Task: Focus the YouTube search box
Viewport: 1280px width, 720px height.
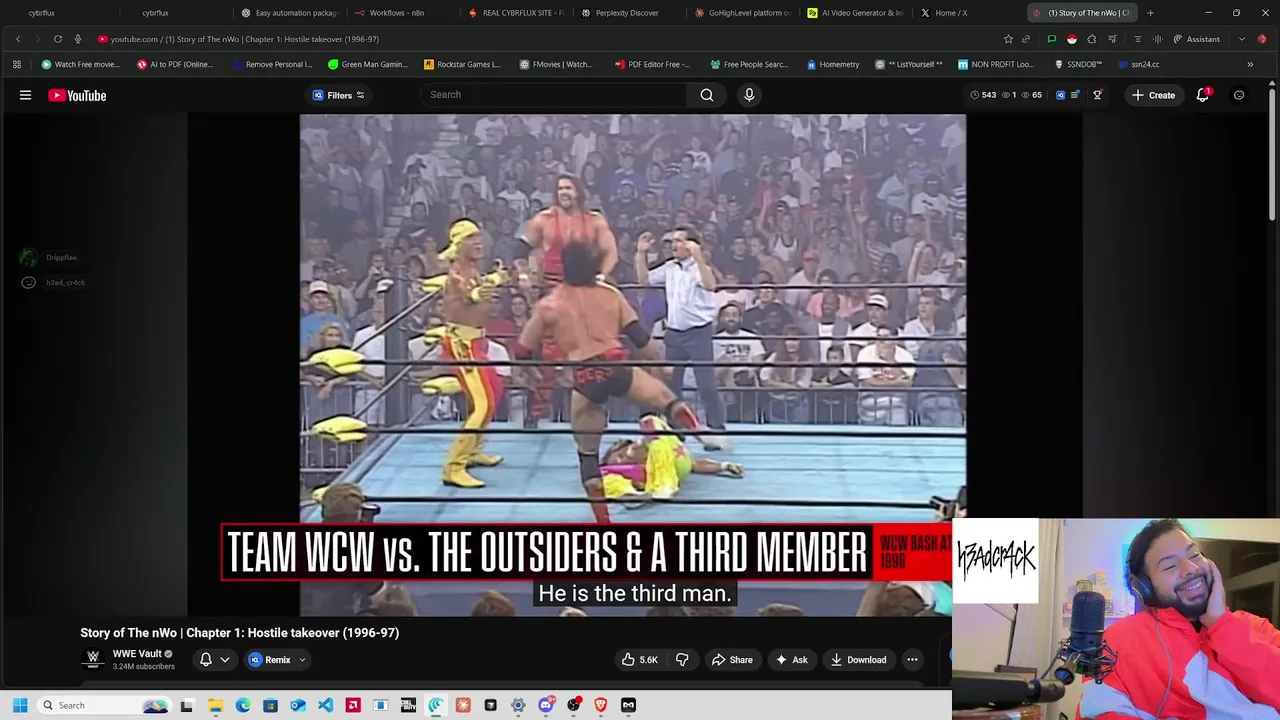Action: [x=553, y=95]
